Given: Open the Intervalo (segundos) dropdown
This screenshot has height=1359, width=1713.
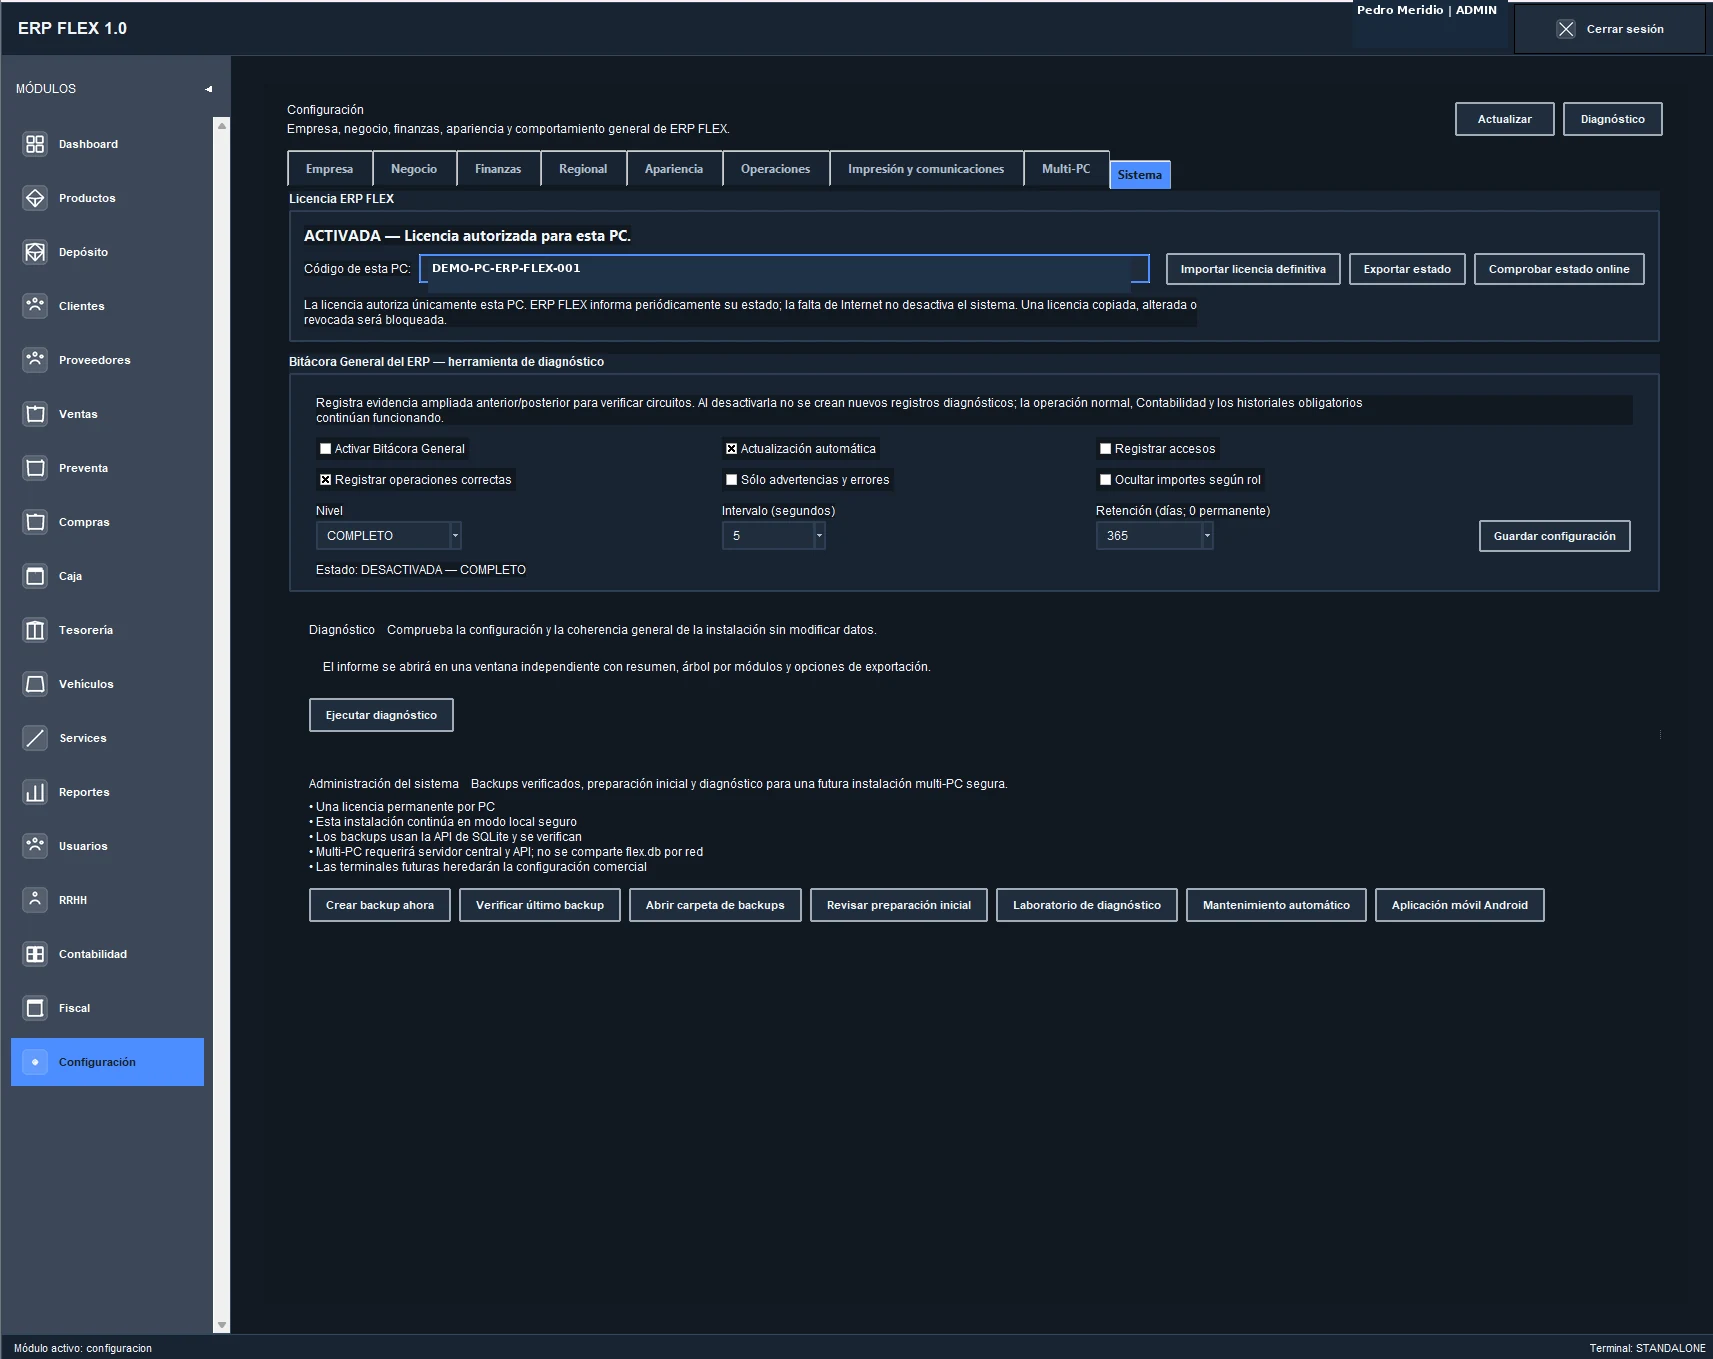Looking at the screenshot, I should pyautogui.click(x=819, y=536).
